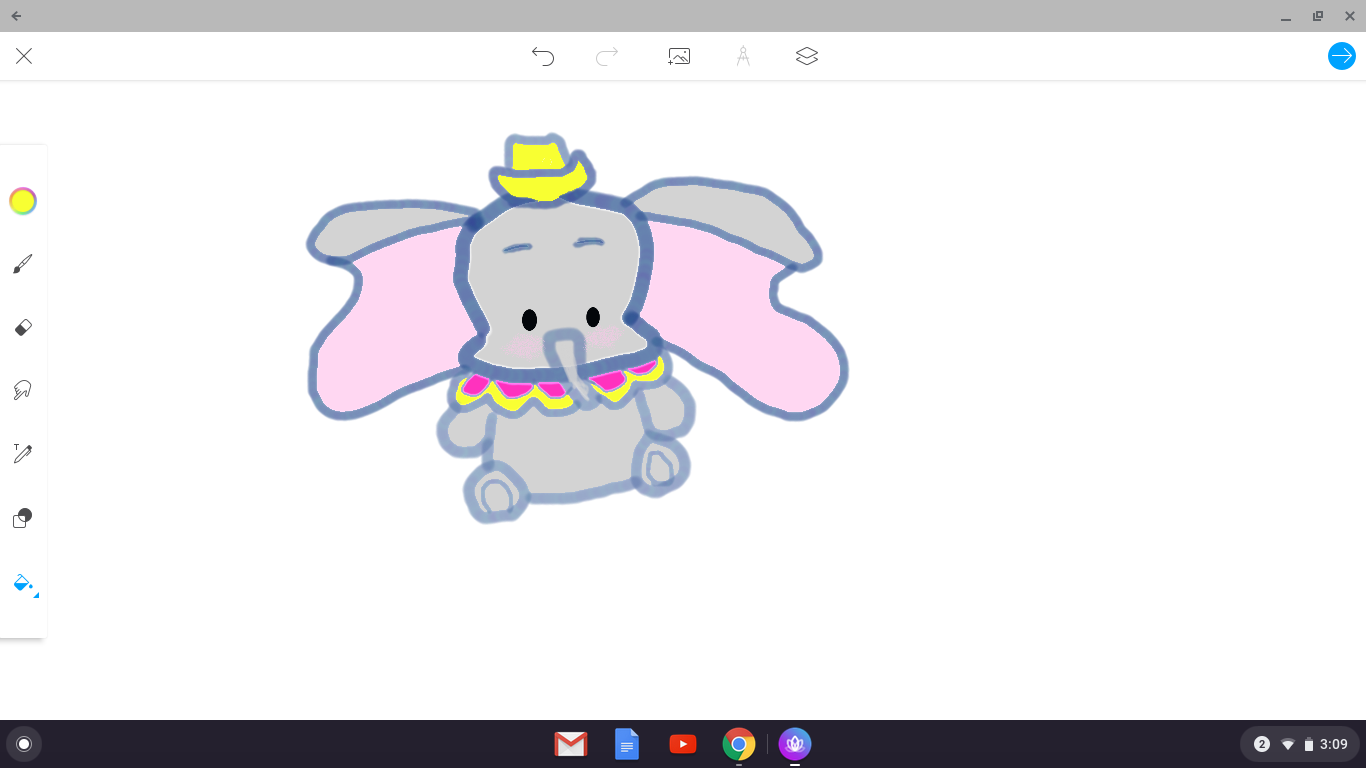The height and width of the screenshot is (768, 1366).
Task: Select the Shapes tool
Action: [x=23, y=518]
